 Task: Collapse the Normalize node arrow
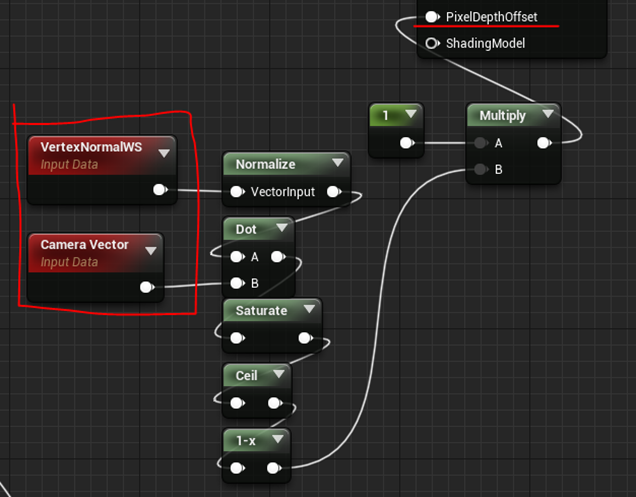337,163
